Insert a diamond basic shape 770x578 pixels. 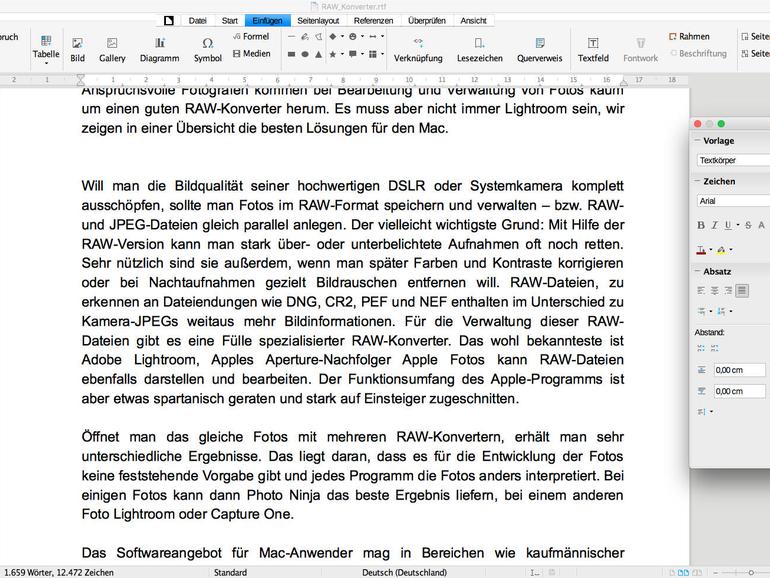332,36
